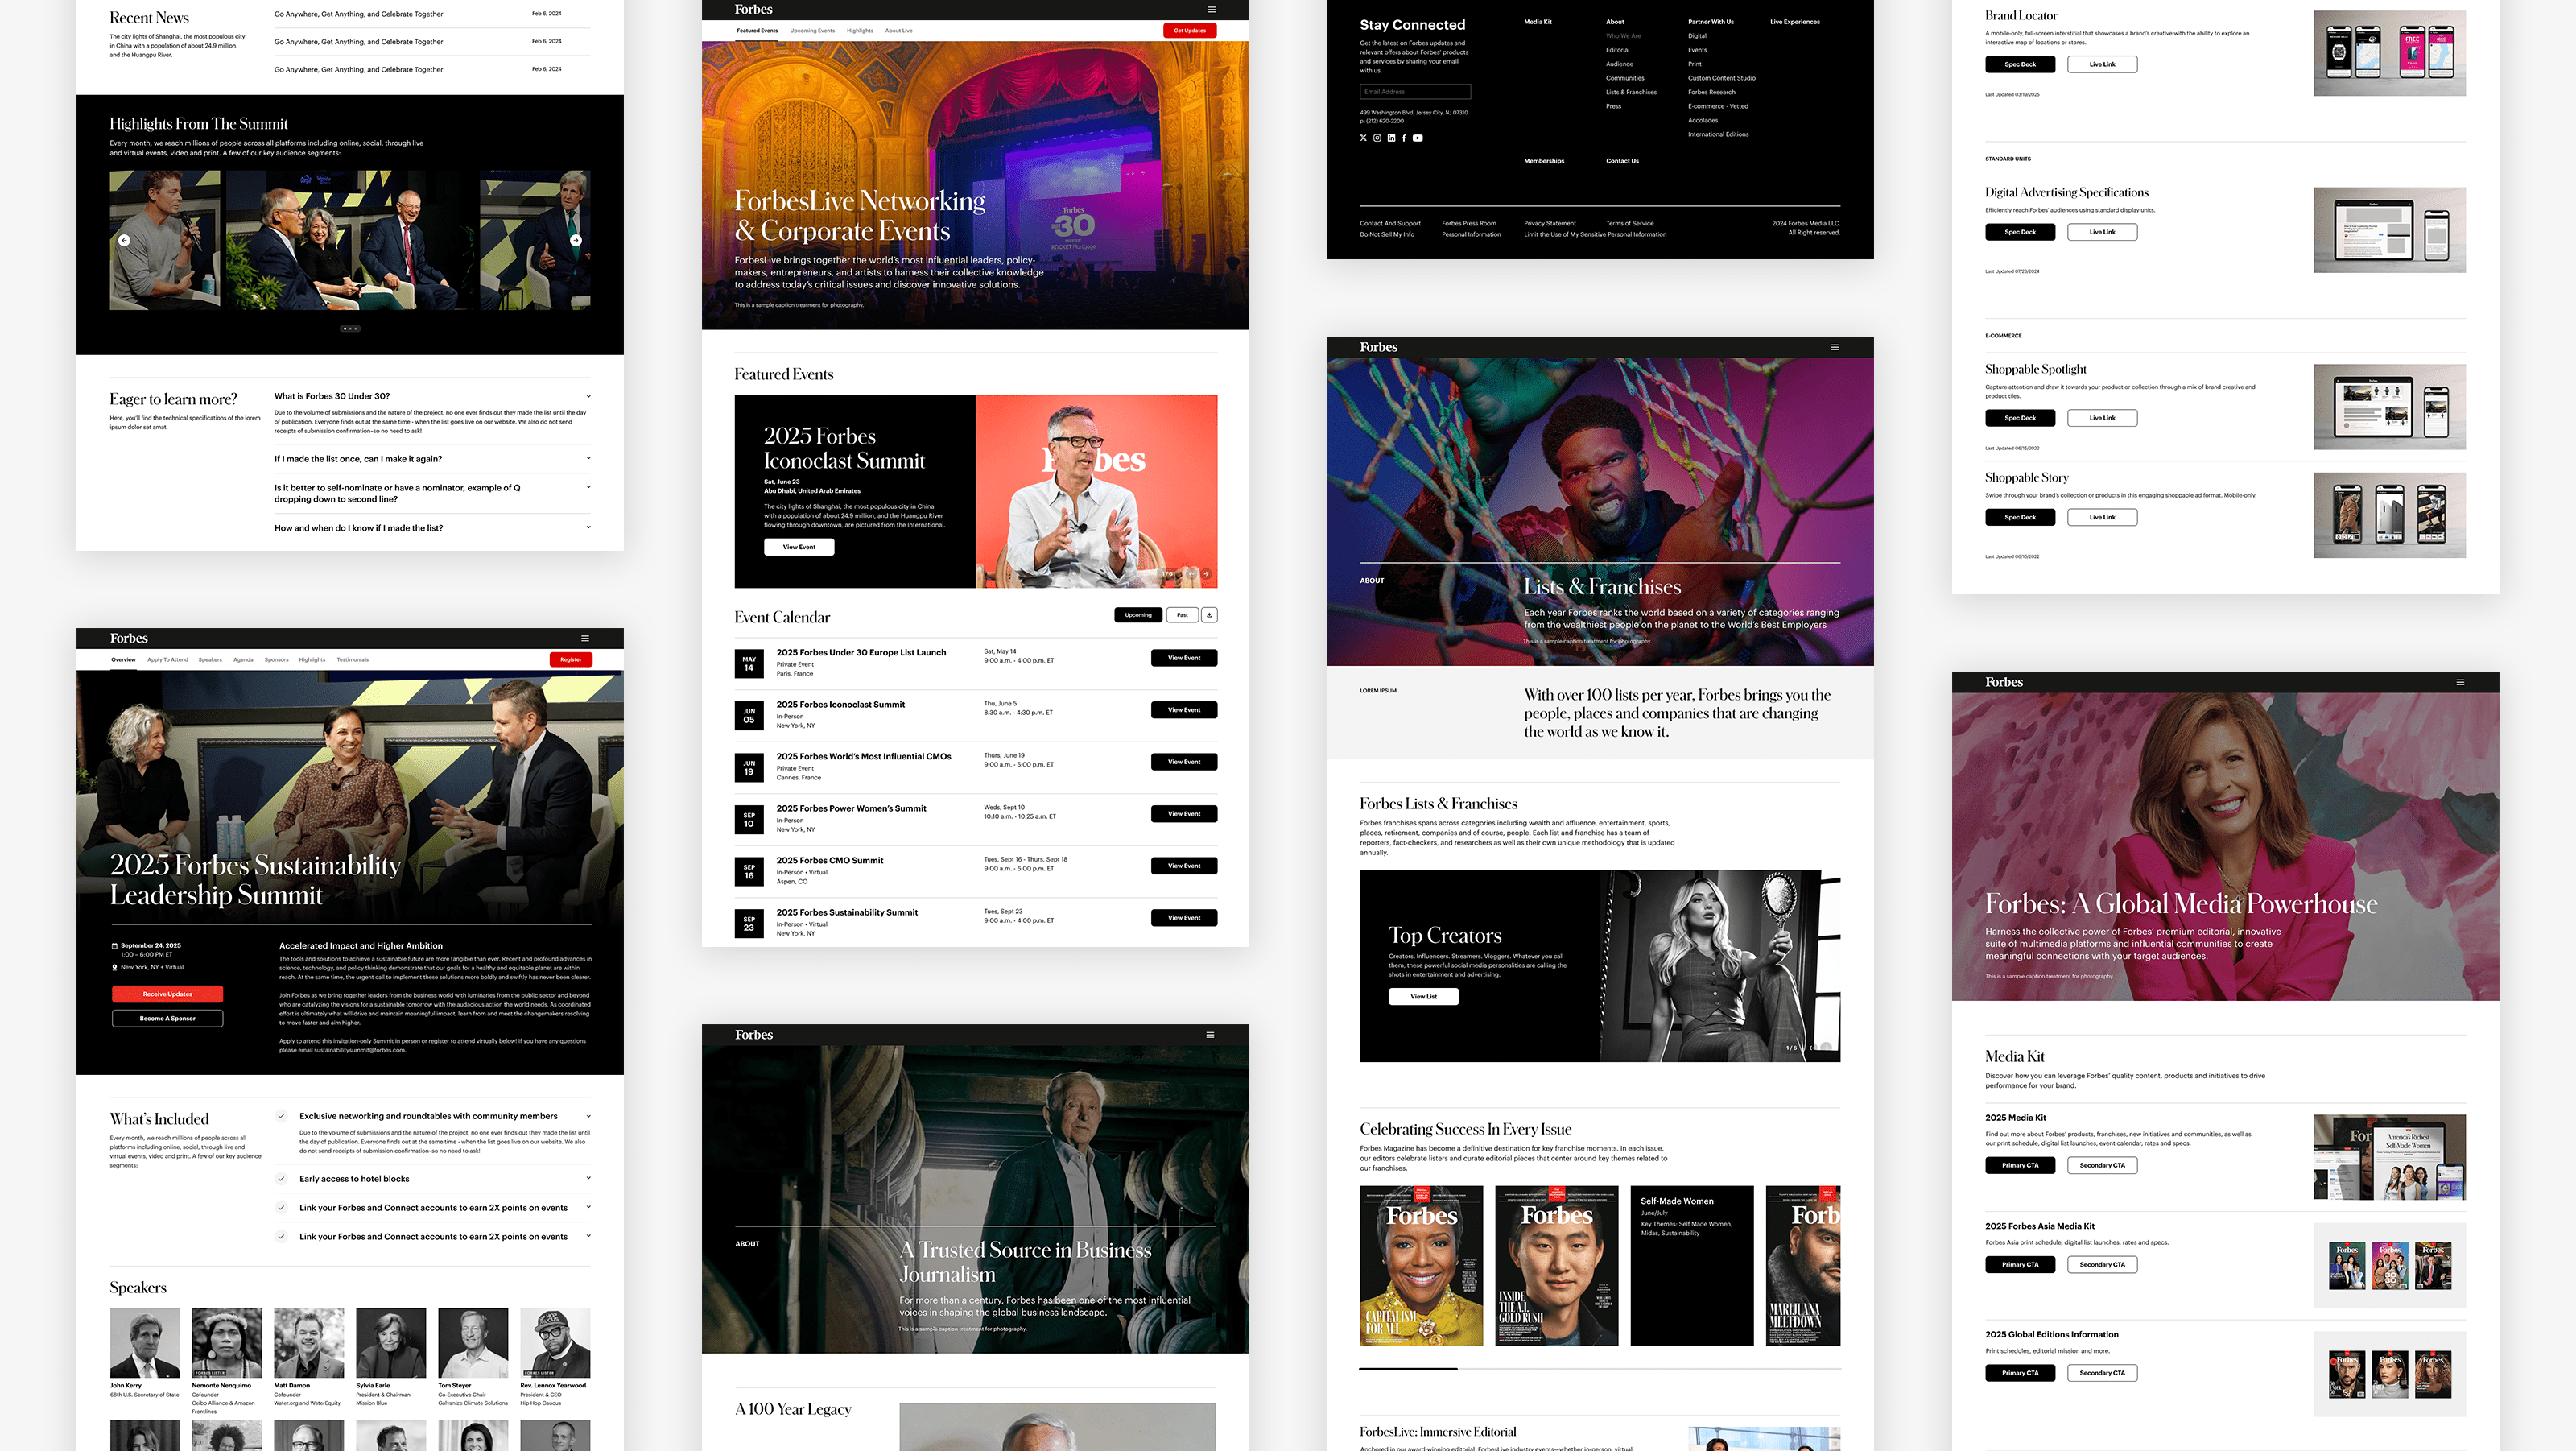Click the Forbes logo on Global Media Powerhouse header
Image resolution: width=2576 pixels, height=1451 pixels.
pyautogui.click(x=2004, y=682)
